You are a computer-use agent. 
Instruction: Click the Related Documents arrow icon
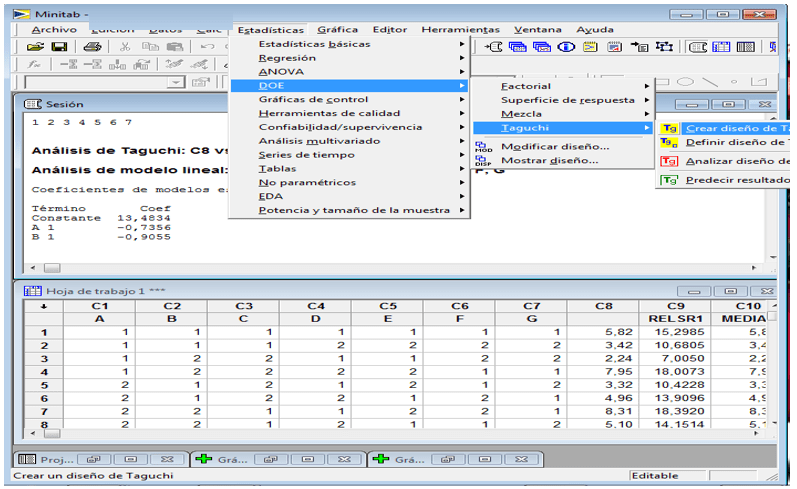click(639, 47)
